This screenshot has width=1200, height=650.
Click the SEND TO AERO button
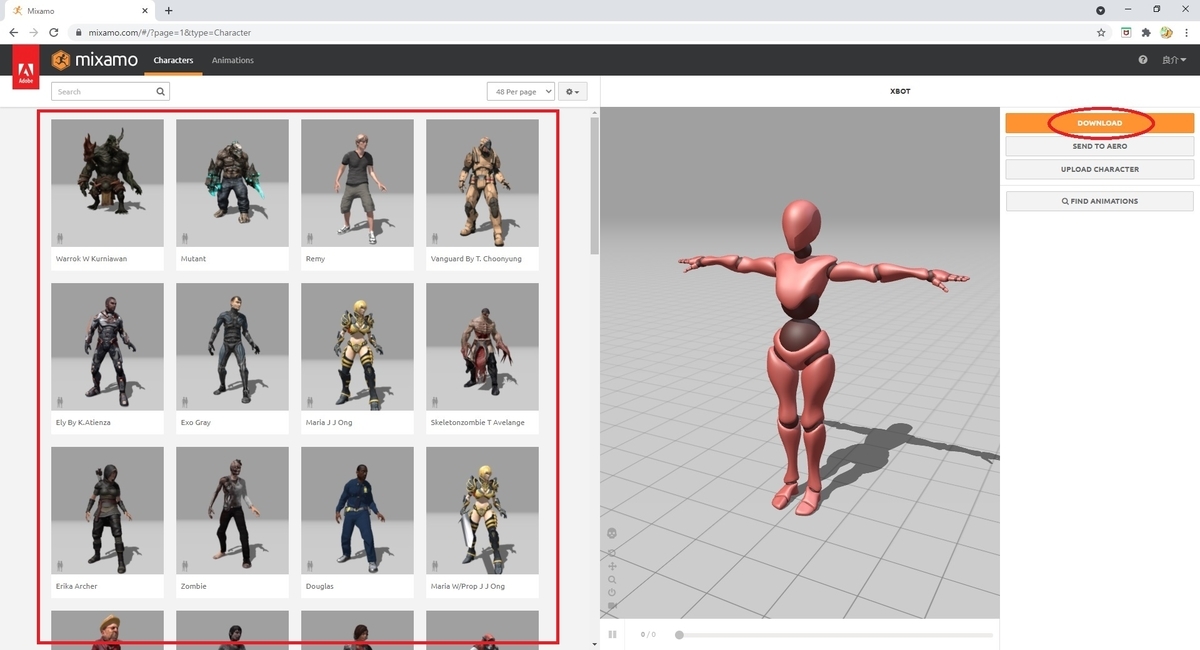pyautogui.click(x=1099, y=146)
